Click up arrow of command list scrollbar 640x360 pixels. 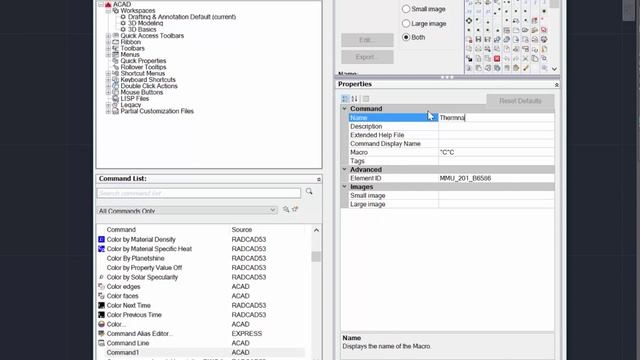316,230
